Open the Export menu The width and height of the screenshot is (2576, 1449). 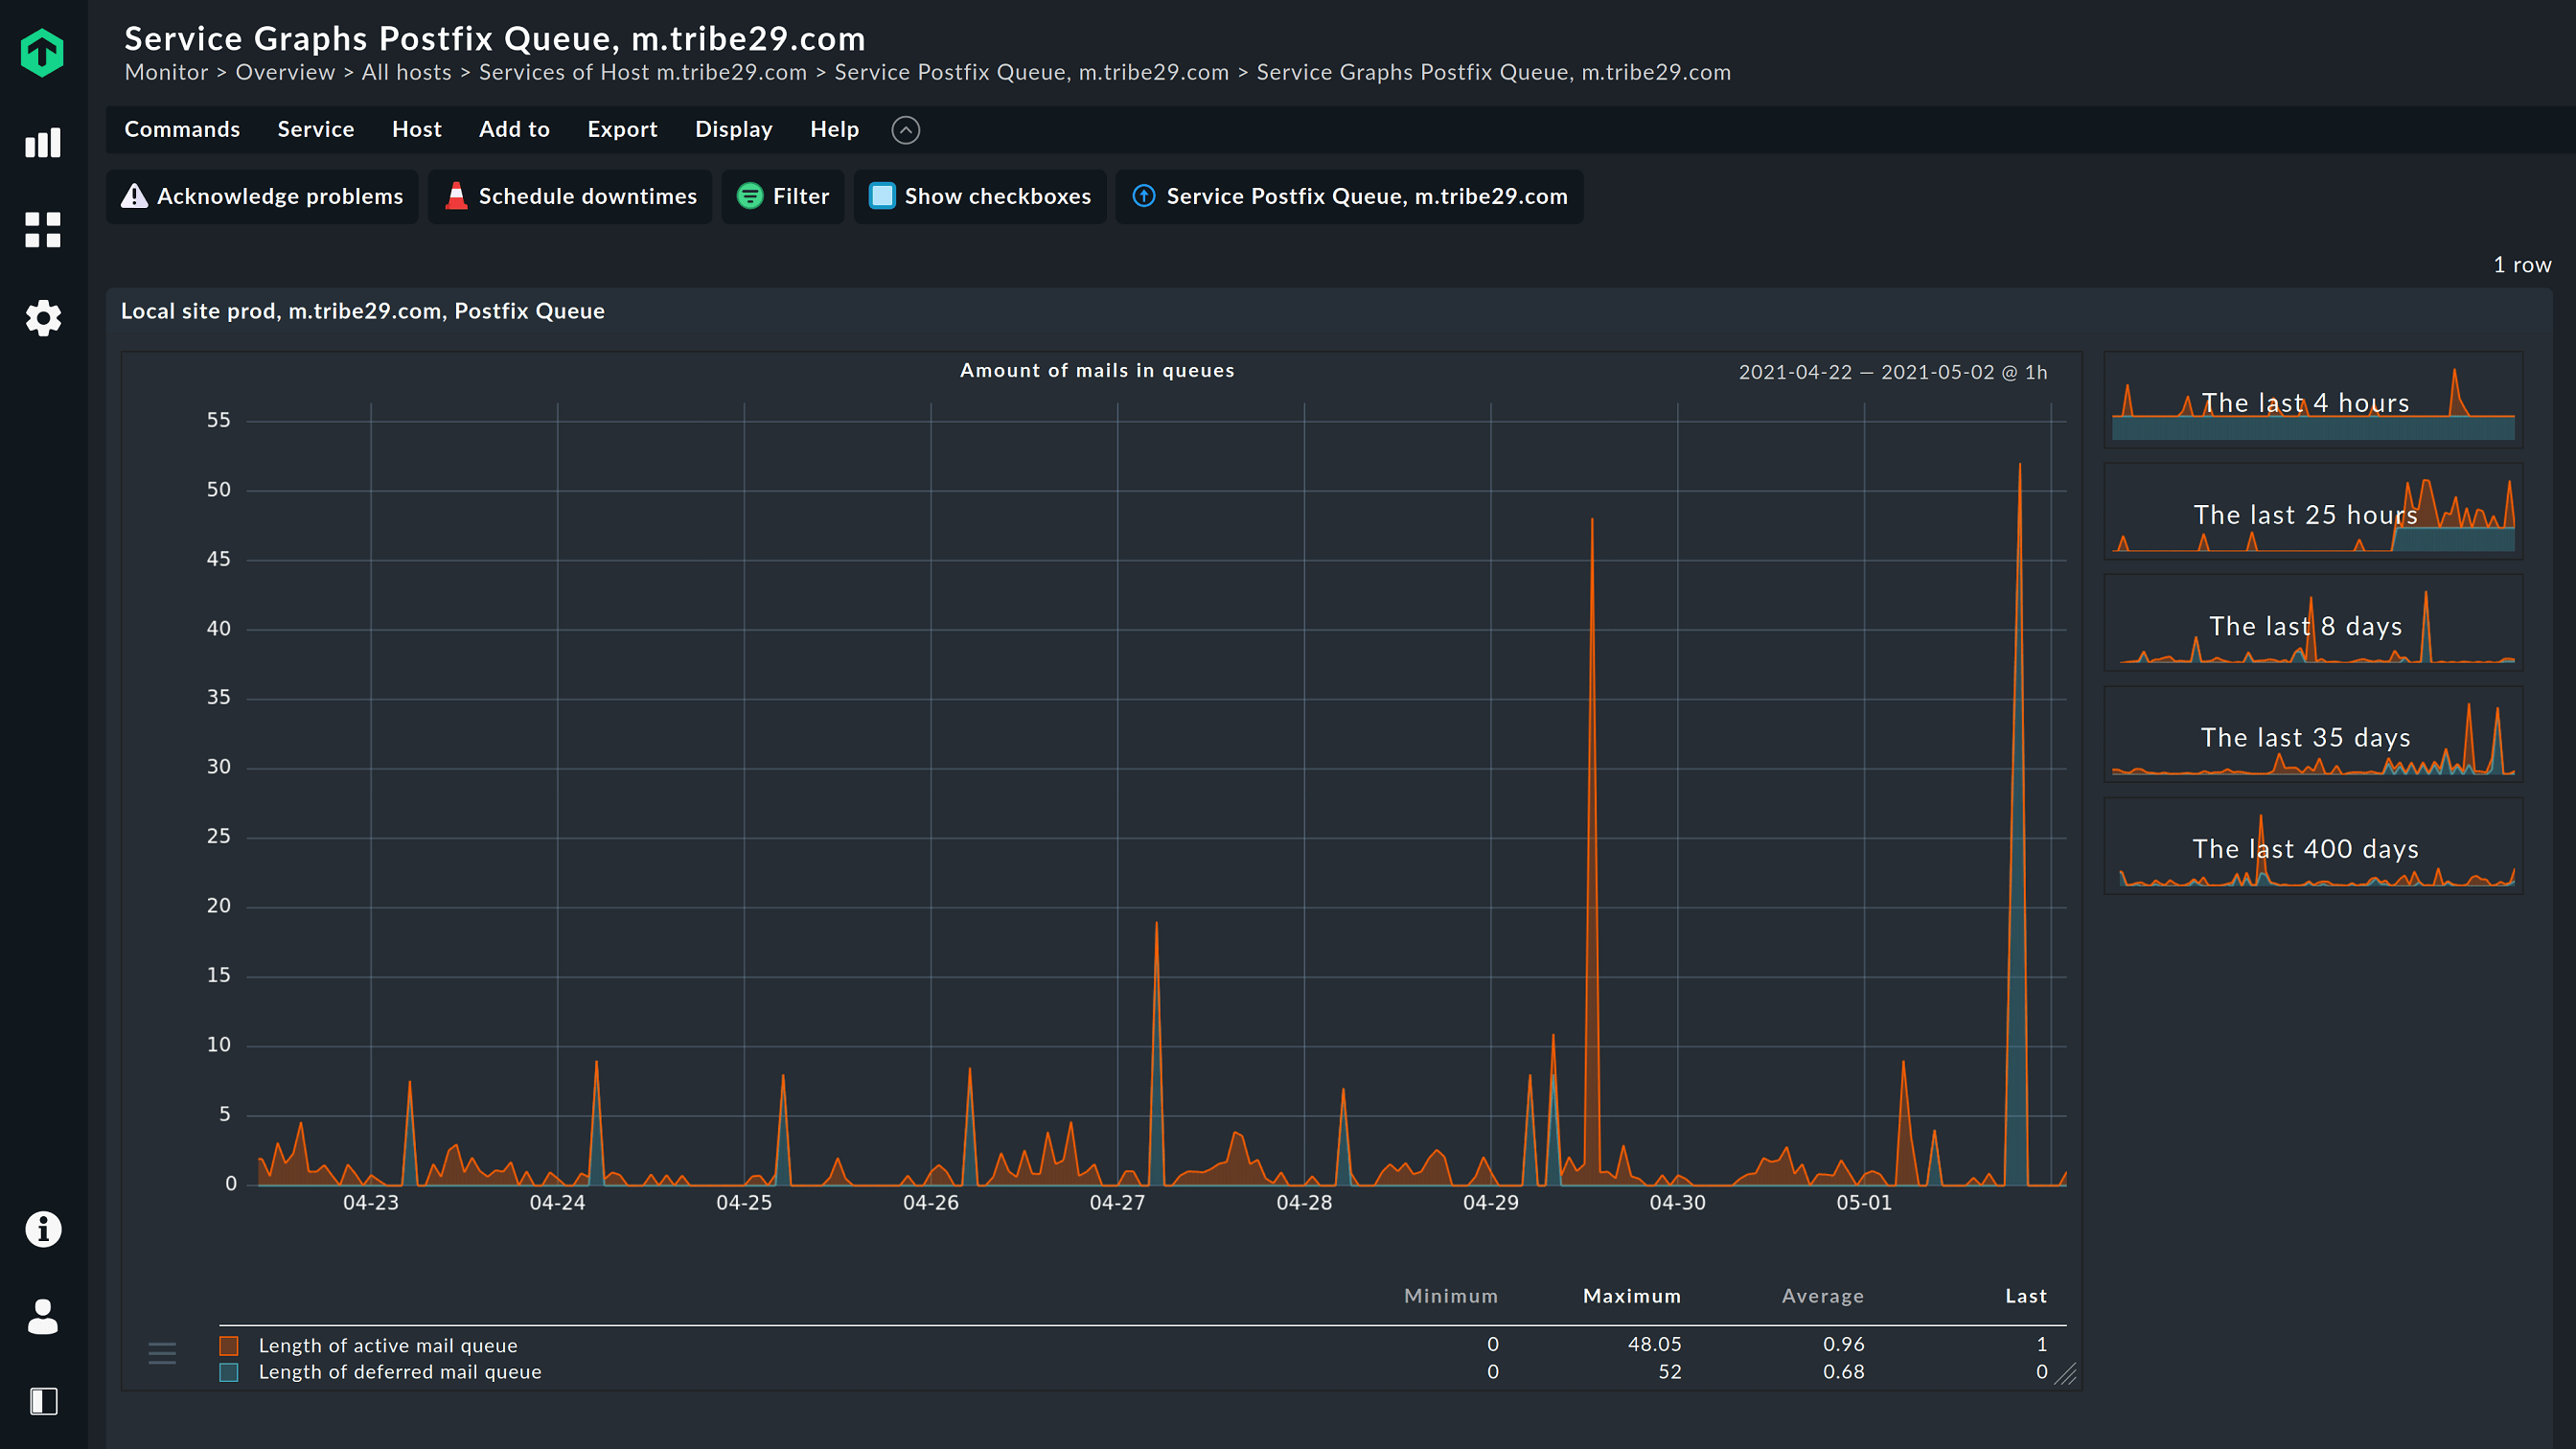(622, 129)
